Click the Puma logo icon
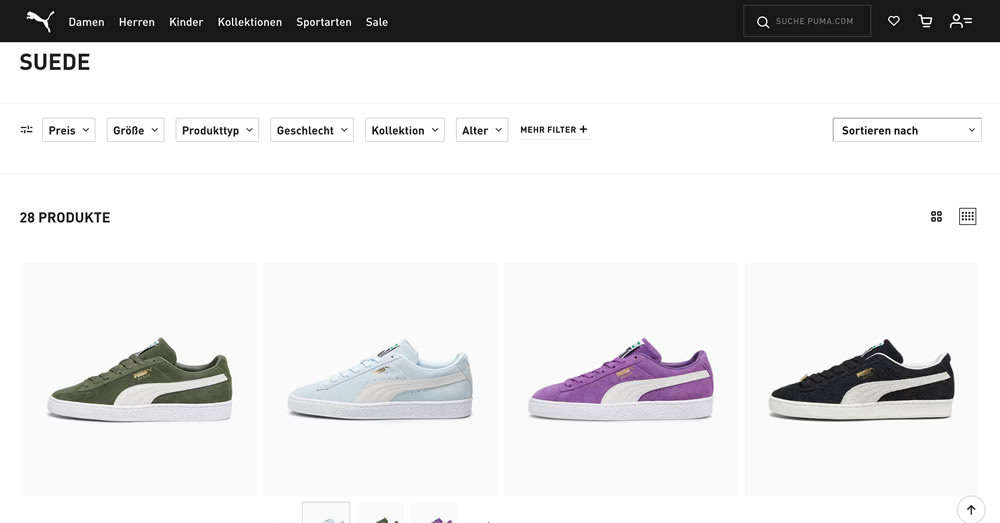This screenshot has width=1000, height=523. click(40, 21)
